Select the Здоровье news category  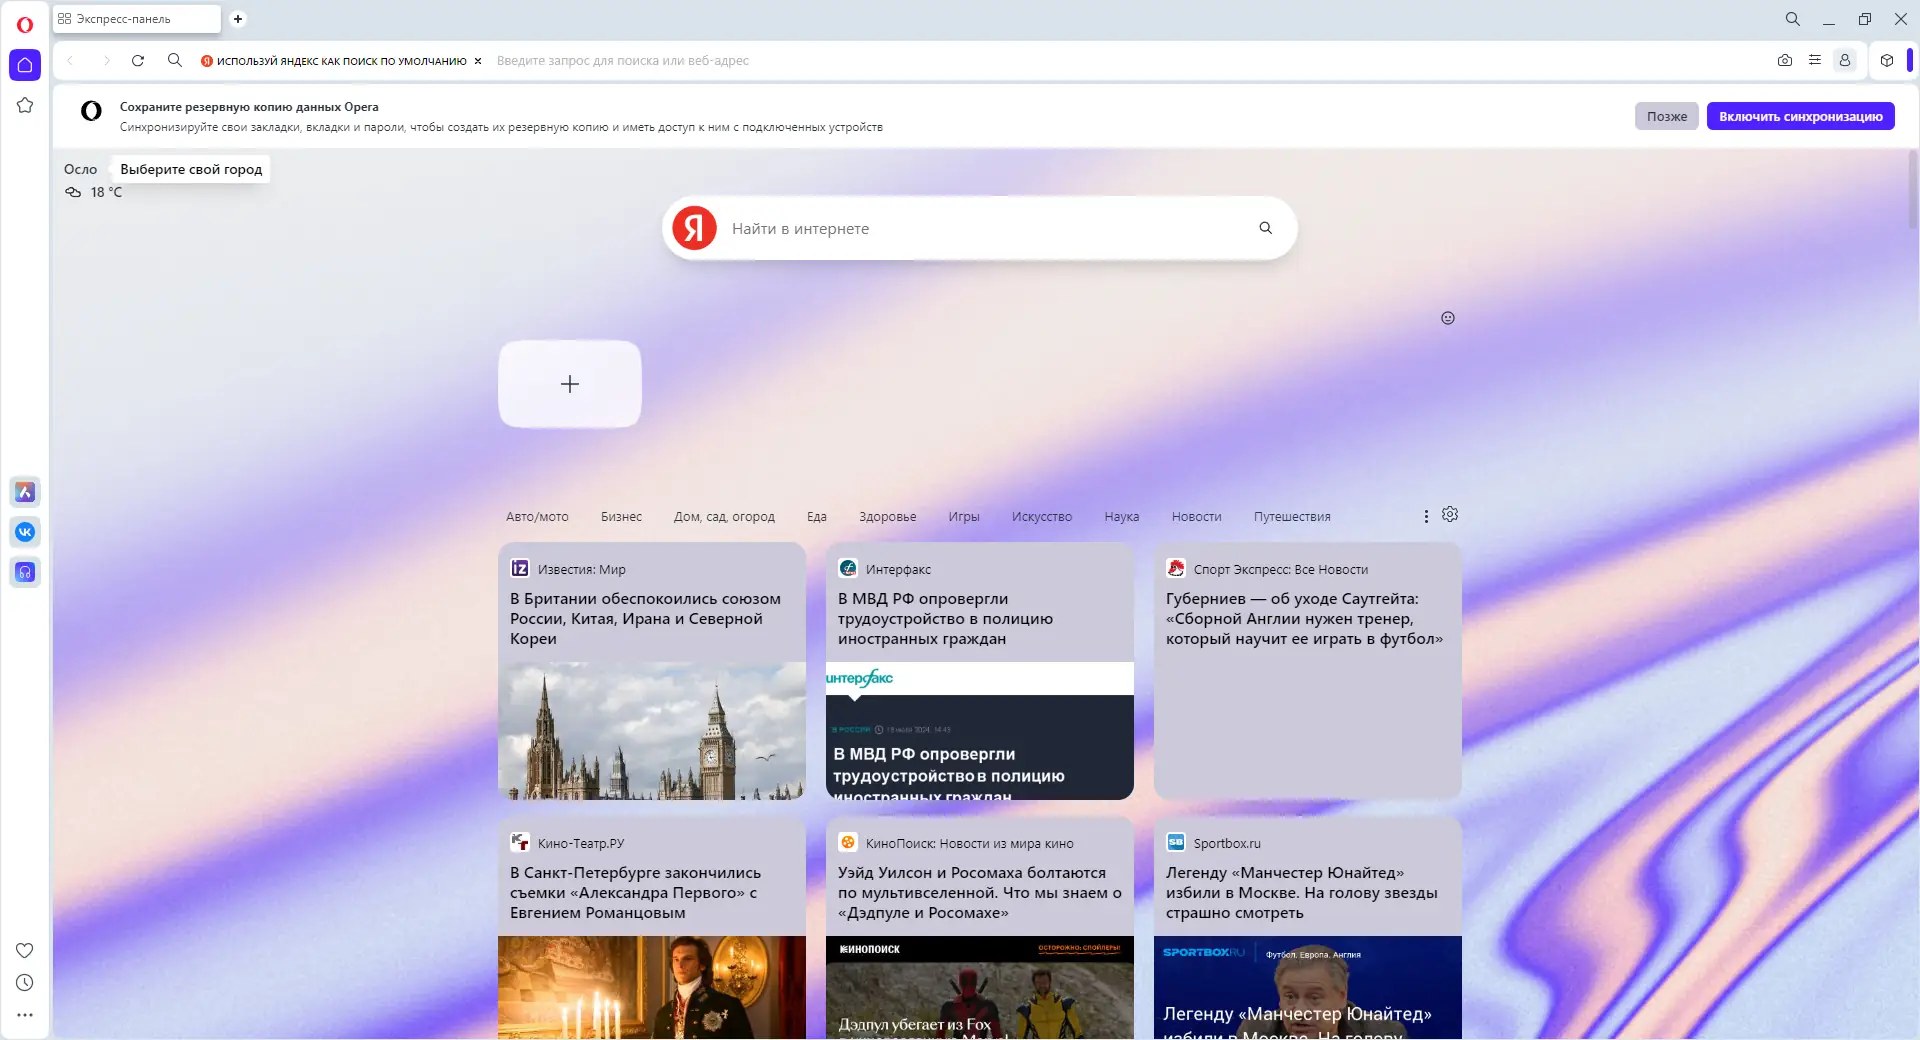pos(888,517)
